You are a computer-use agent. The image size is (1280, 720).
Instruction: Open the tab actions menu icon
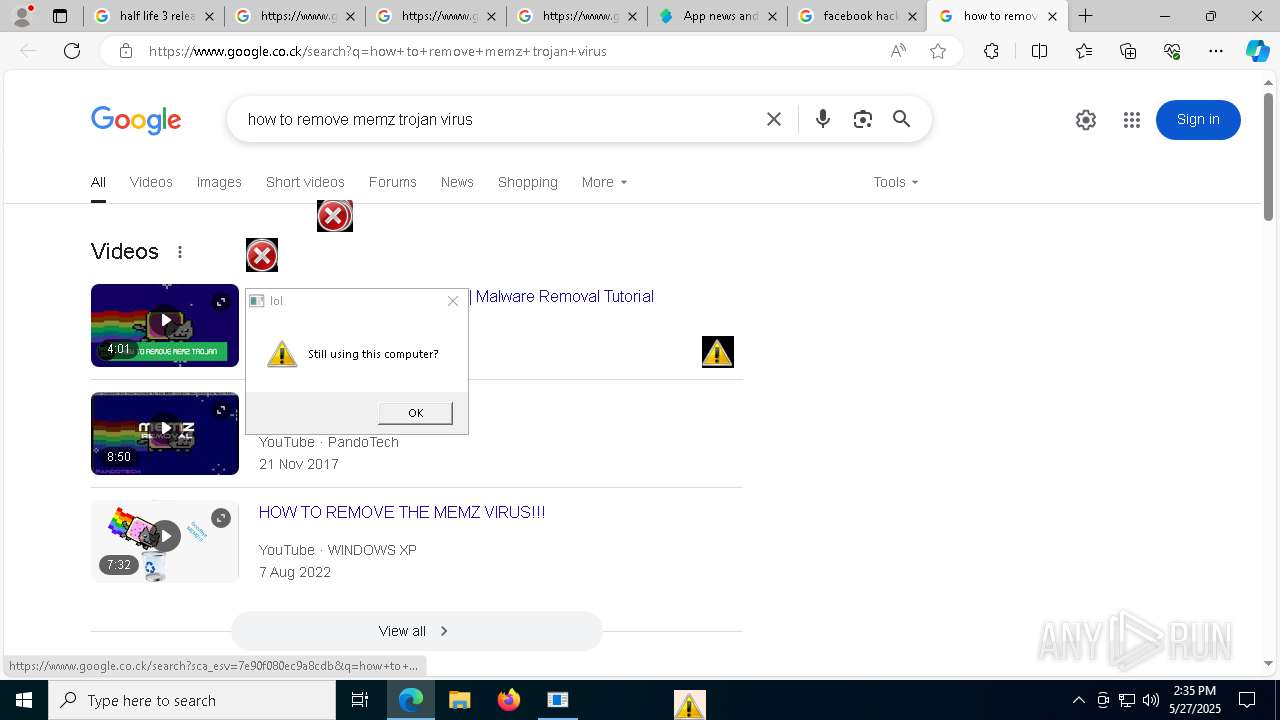click(60, 16)
